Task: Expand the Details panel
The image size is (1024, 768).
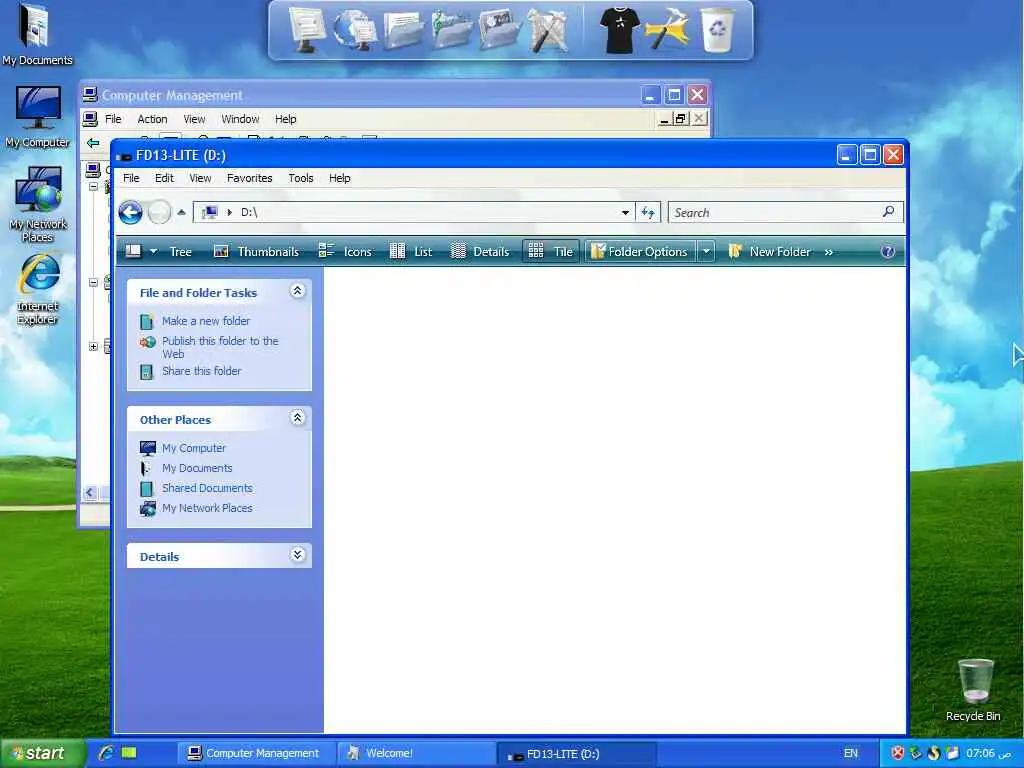Action: point(297,555)
